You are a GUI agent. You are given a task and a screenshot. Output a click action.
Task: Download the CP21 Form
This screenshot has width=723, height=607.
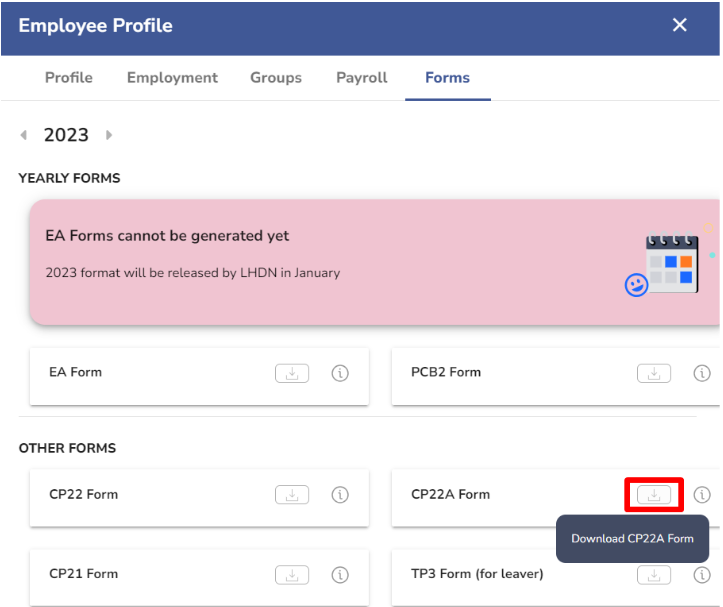(x=292, y=575)
